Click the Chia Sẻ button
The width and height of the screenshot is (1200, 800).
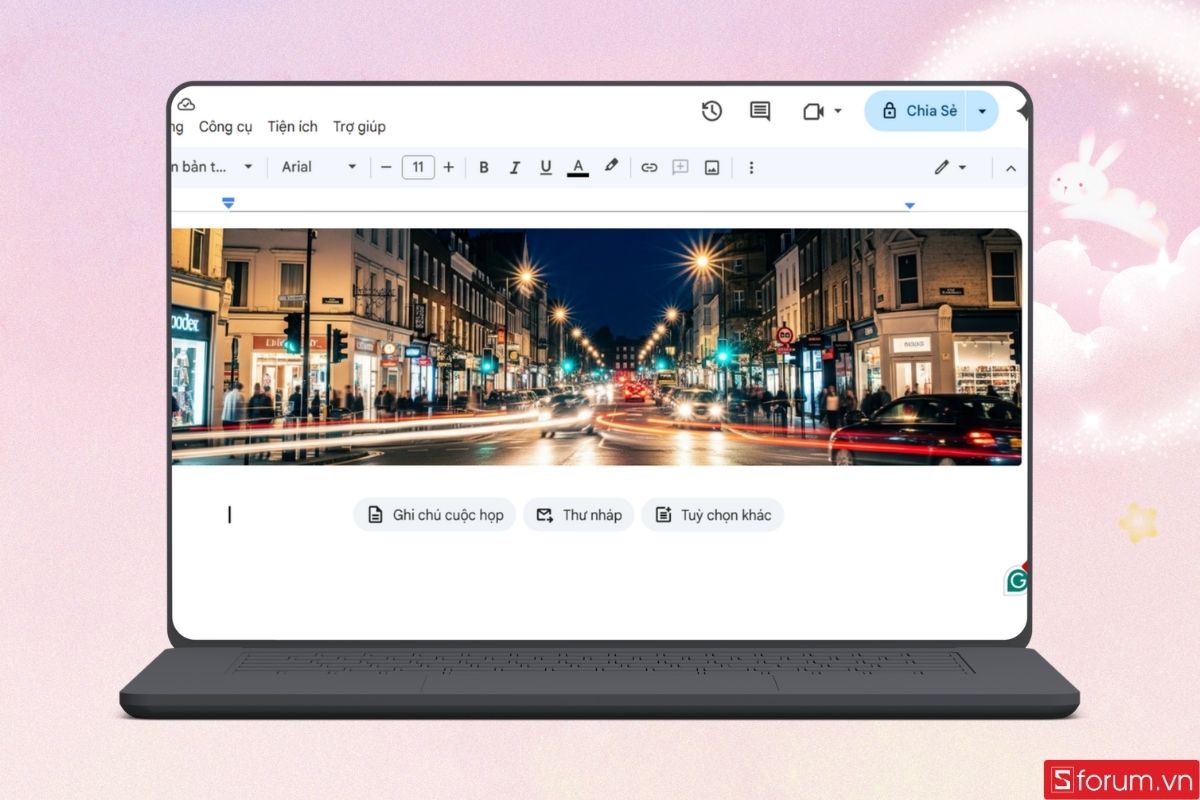925,111
